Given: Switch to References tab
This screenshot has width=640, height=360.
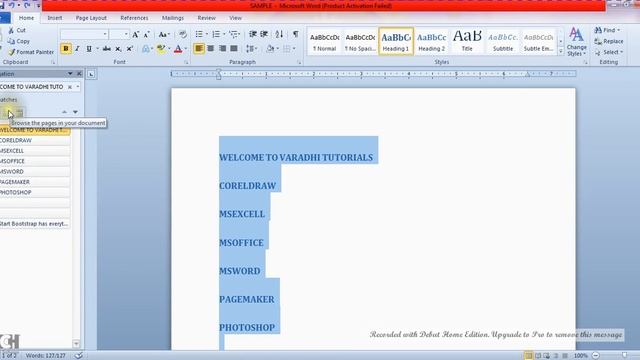Looking at the screenshot, I should pos(134,18).
